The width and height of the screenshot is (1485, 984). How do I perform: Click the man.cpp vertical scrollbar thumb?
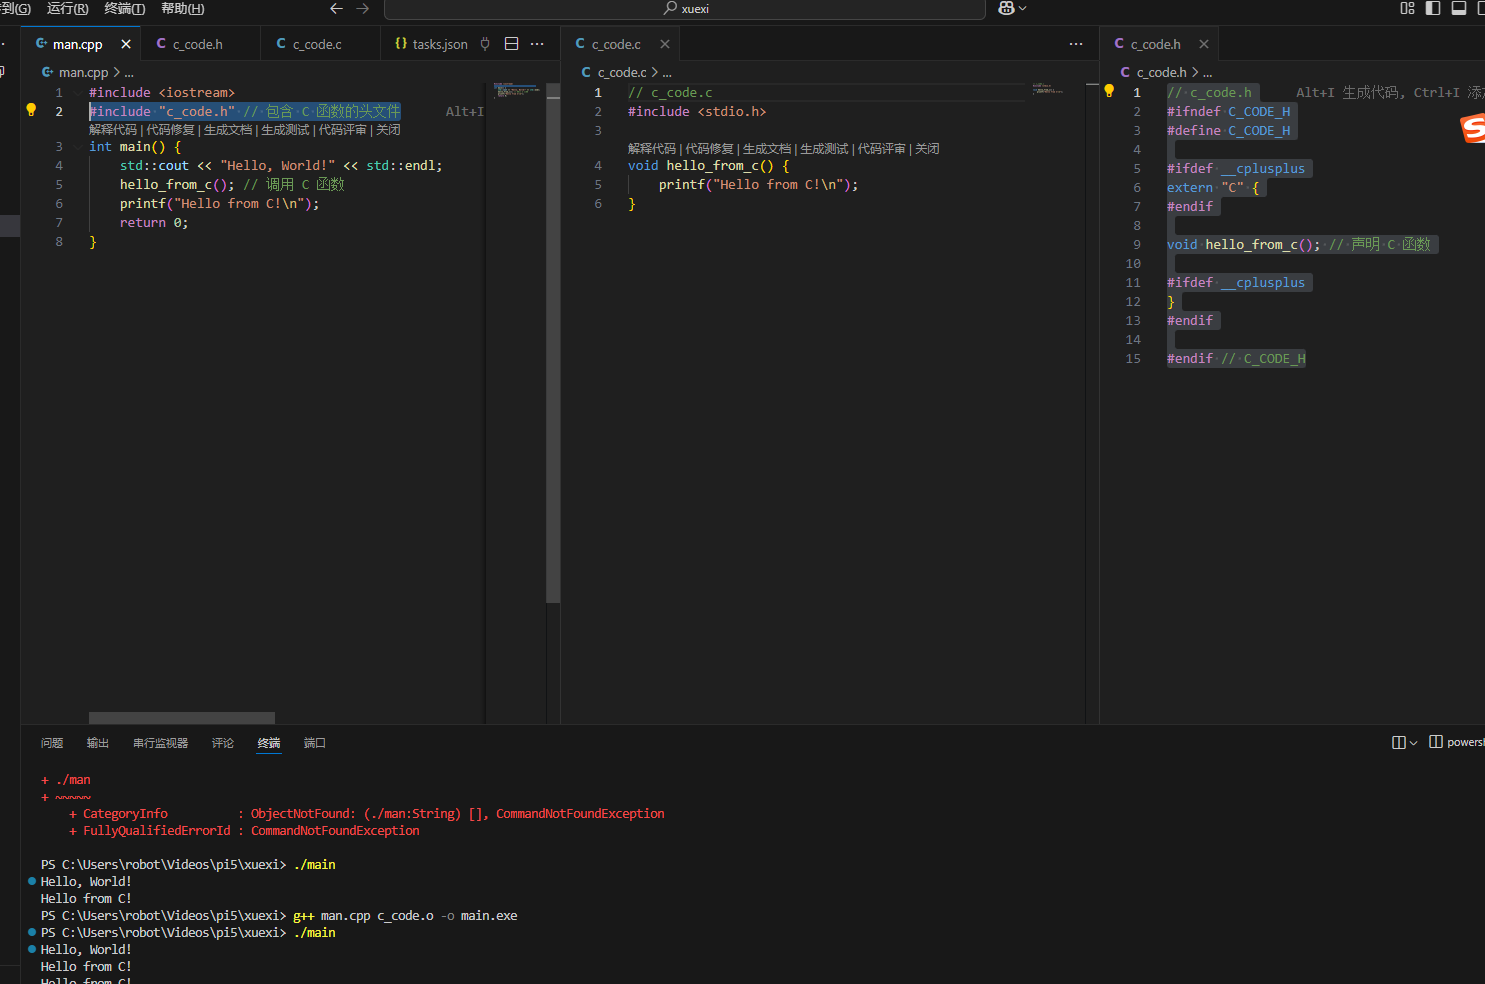(x=553, y=342)
